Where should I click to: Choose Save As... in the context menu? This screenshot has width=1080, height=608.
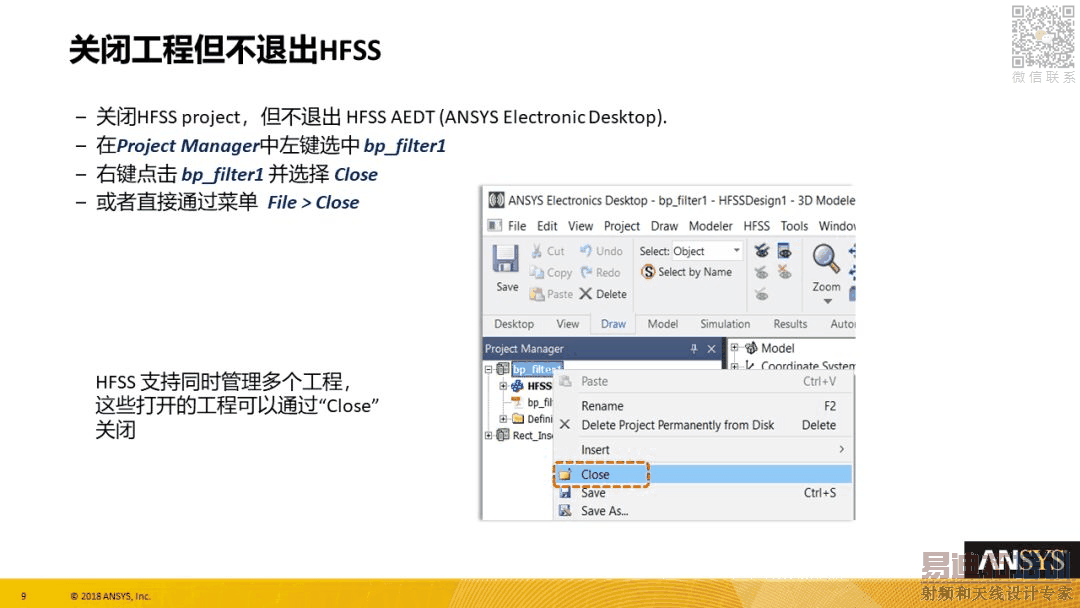703,511
